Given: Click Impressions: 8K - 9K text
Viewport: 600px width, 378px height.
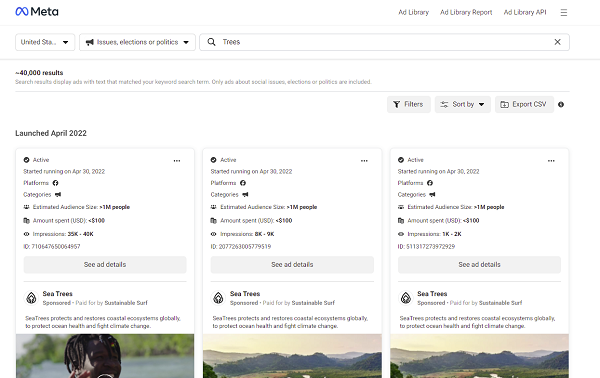Looking at the screenshot, I should point(247,234).
